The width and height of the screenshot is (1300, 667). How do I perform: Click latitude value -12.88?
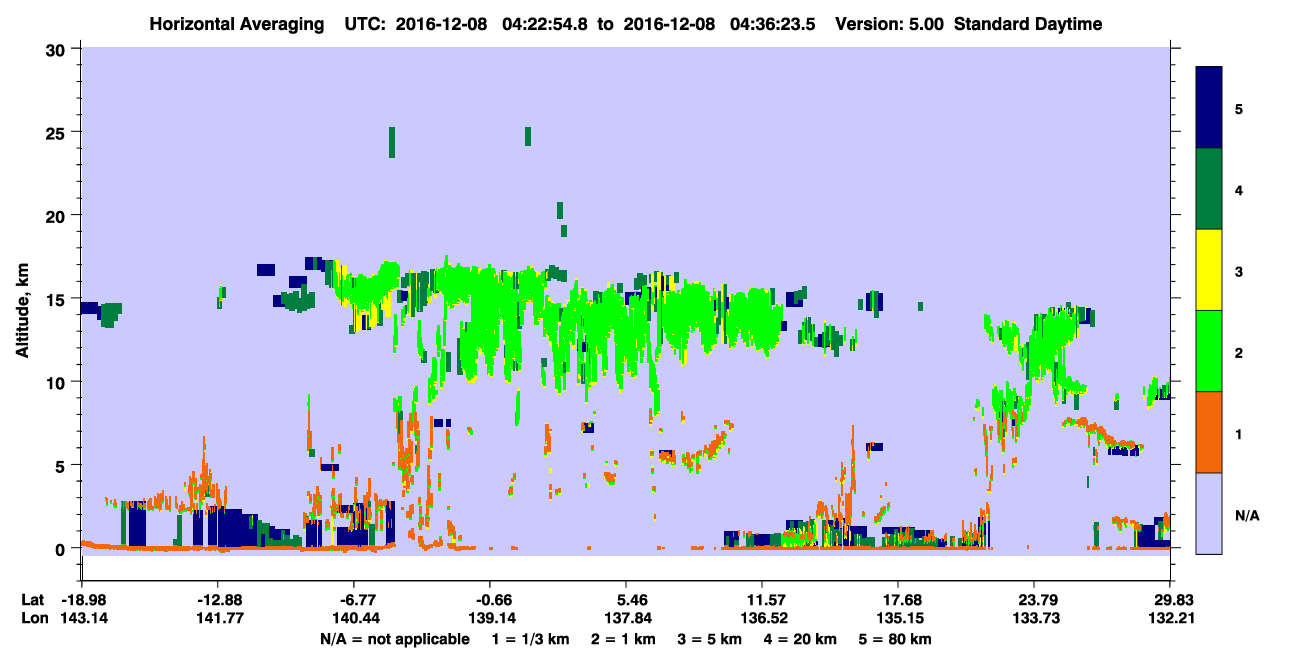[x=218, y=600]
